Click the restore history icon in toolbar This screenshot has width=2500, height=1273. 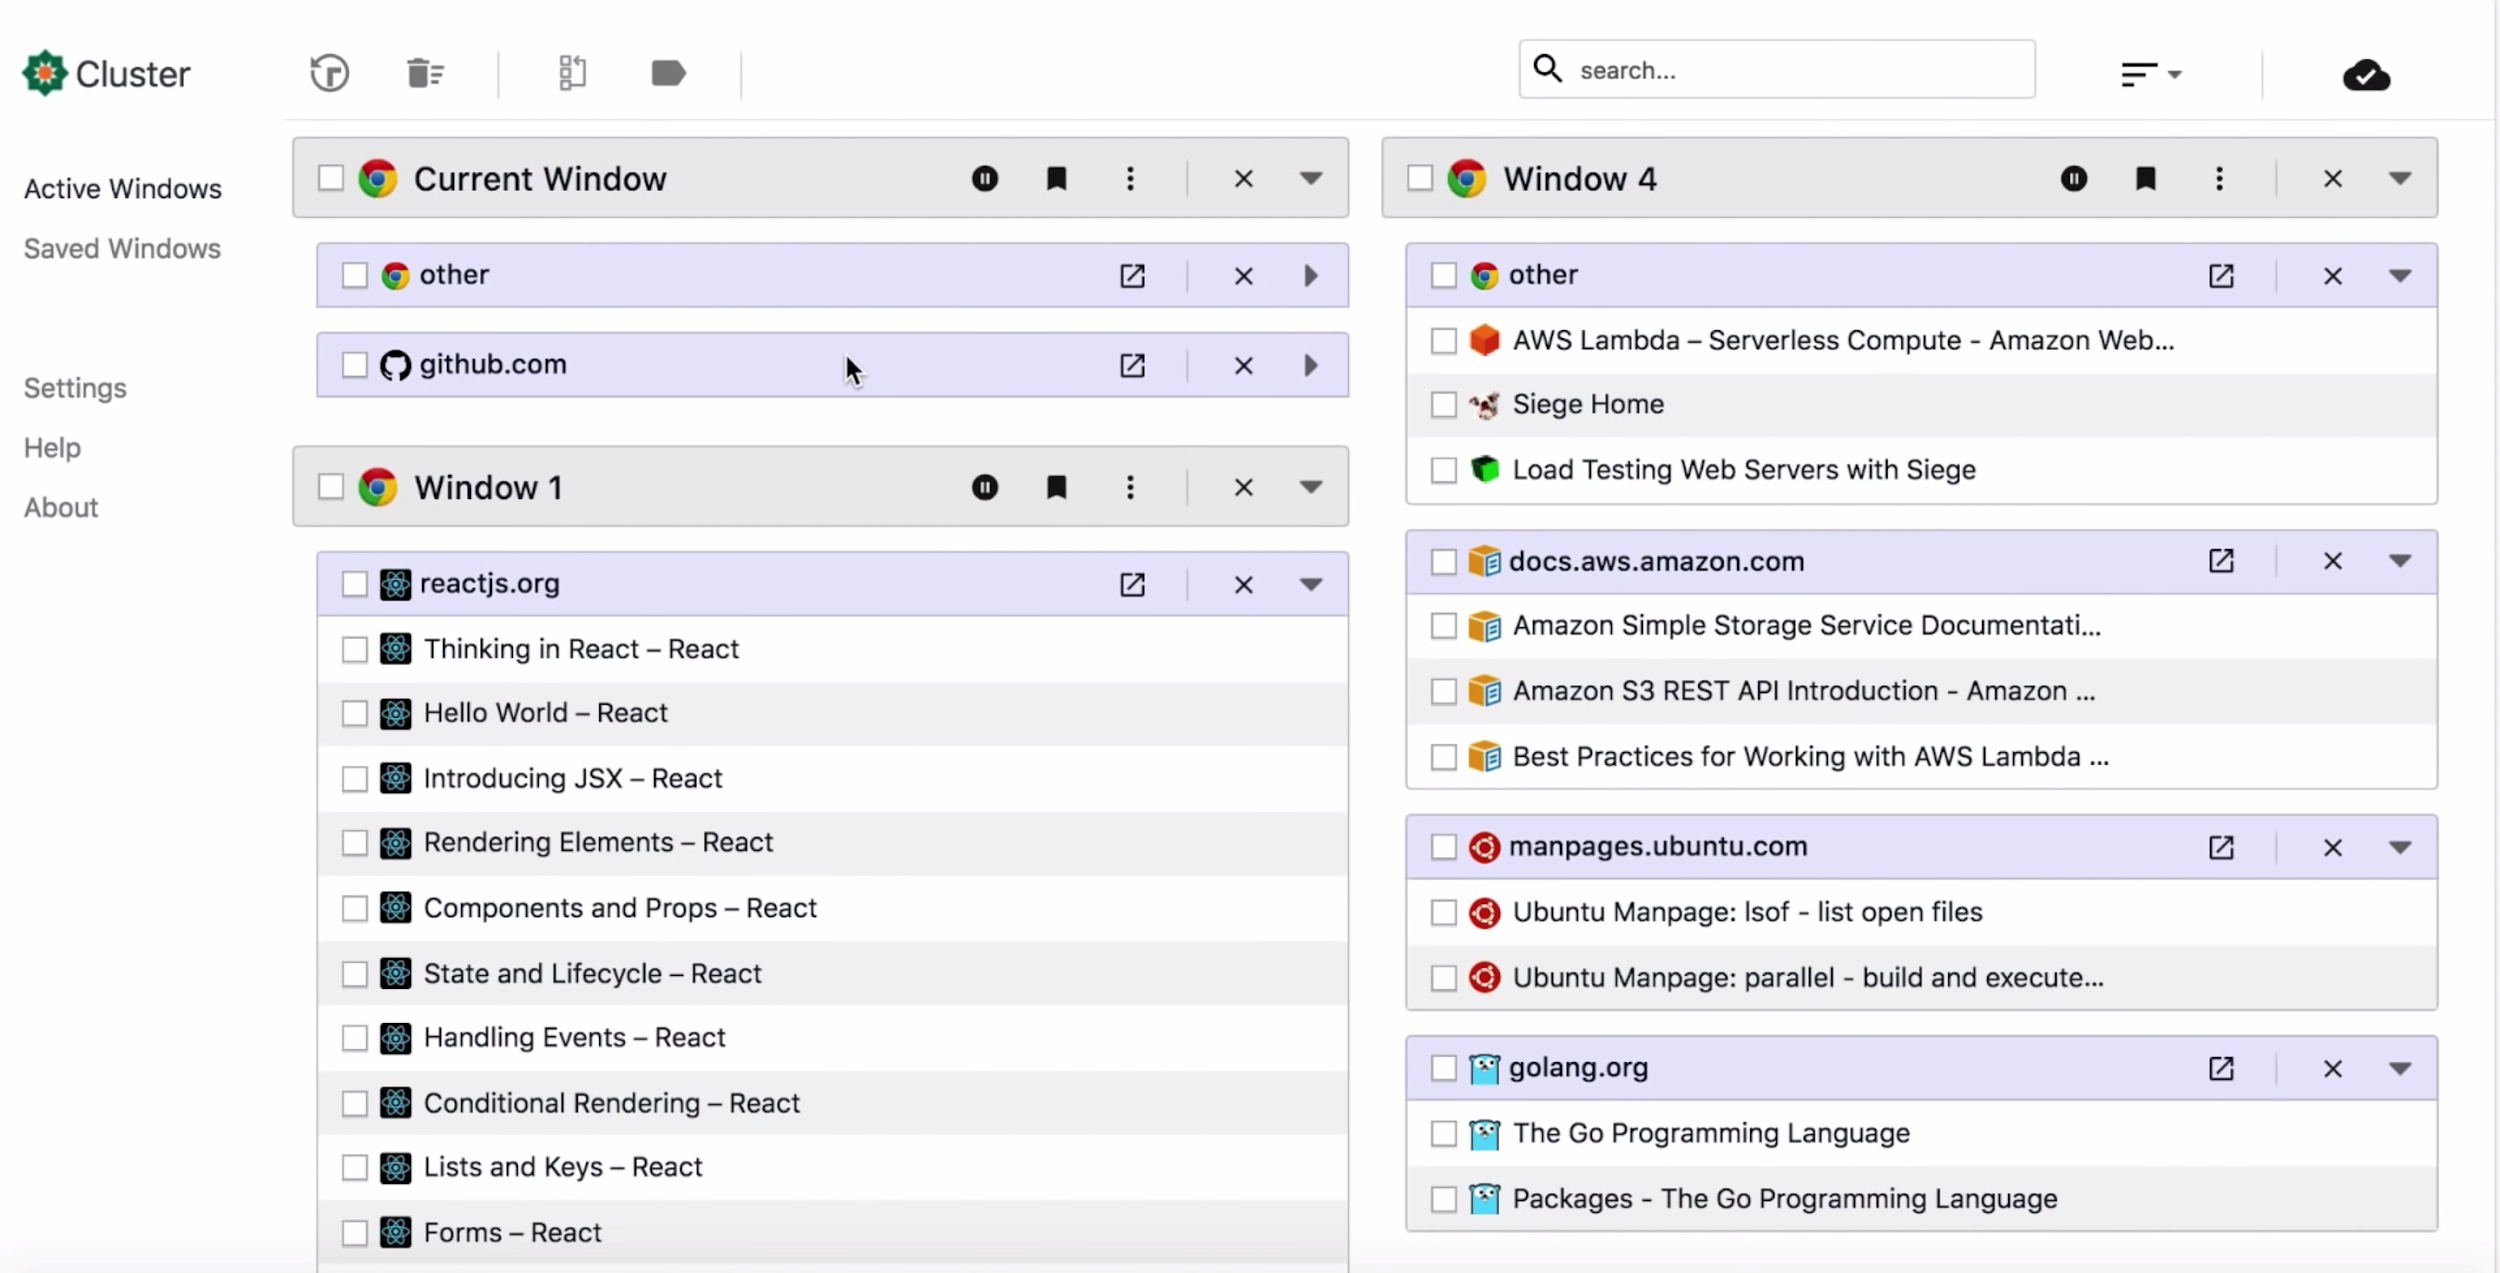coord(329,73)
